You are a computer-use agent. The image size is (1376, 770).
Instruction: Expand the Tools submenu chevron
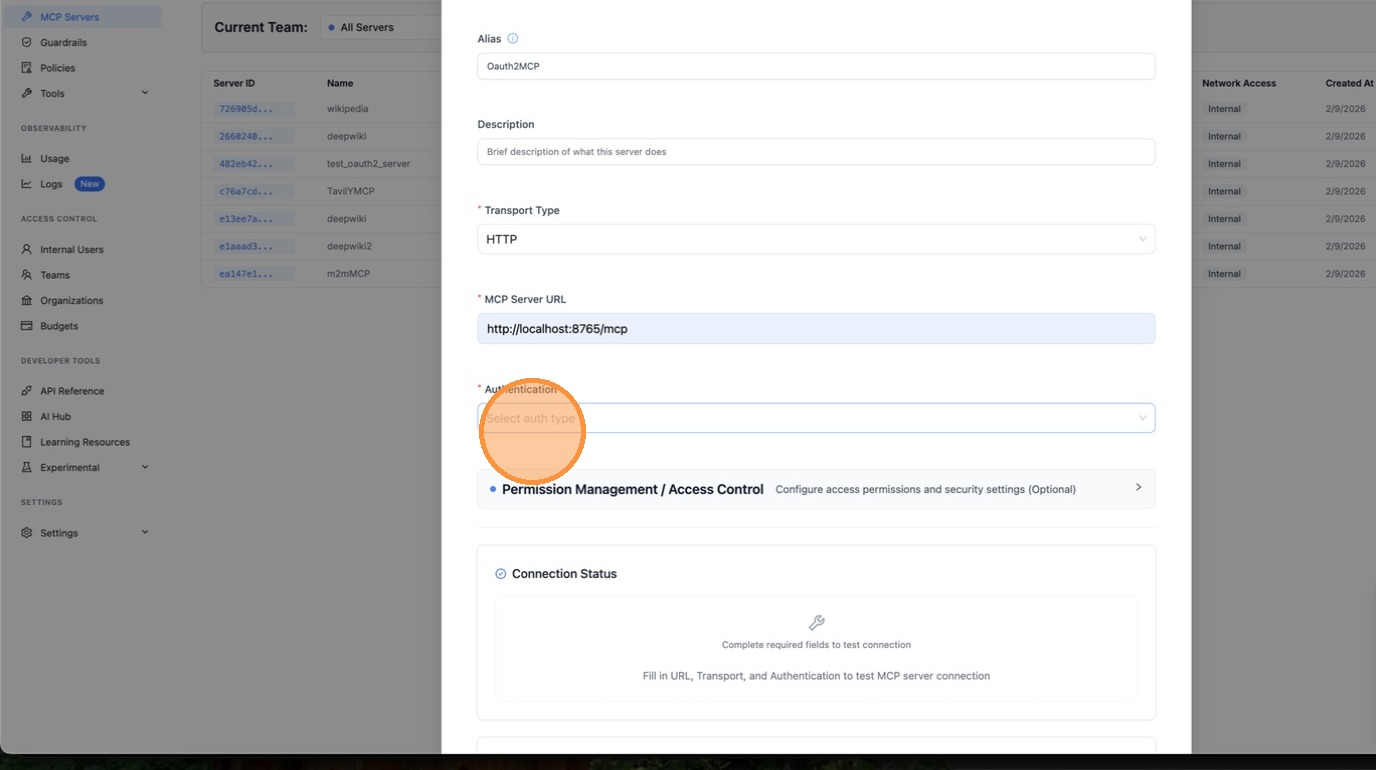point(145,93)
